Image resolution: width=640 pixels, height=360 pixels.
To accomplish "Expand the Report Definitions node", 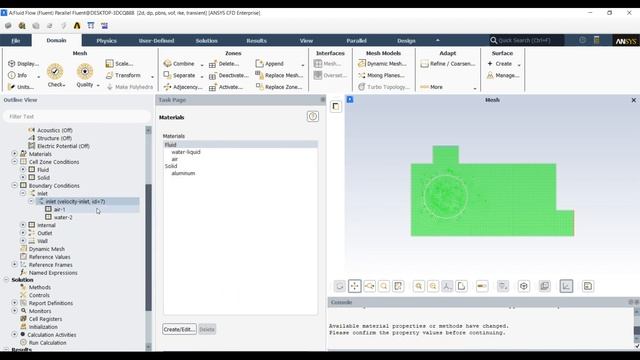I will click(14, 303).
